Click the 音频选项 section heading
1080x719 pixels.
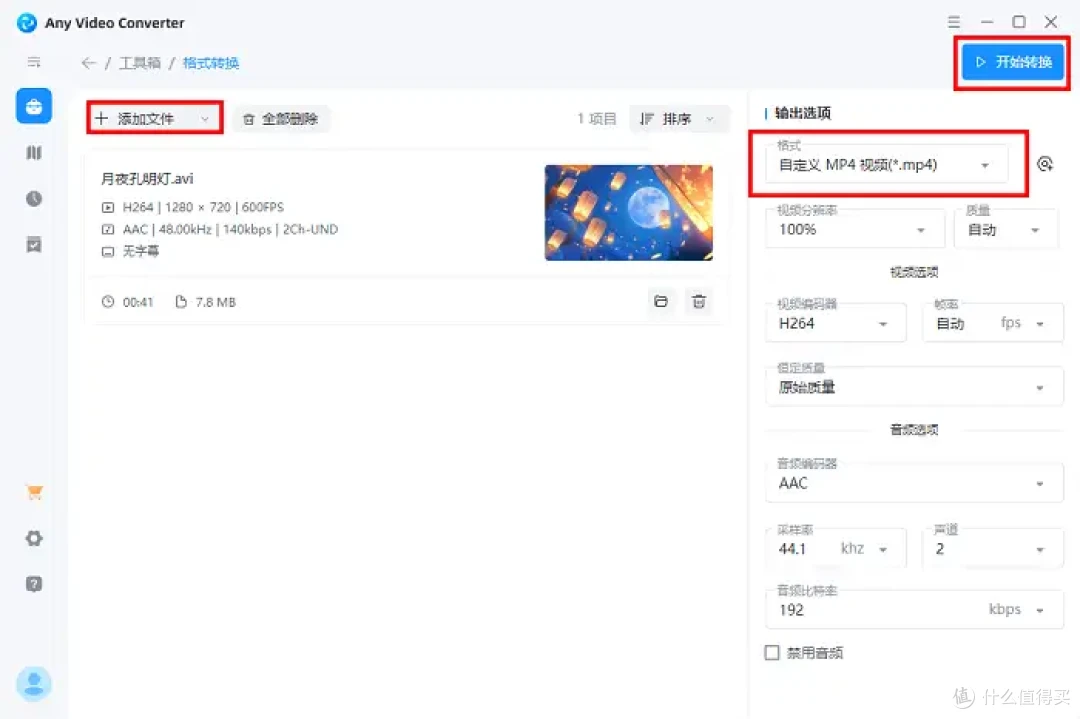[914, 430]
